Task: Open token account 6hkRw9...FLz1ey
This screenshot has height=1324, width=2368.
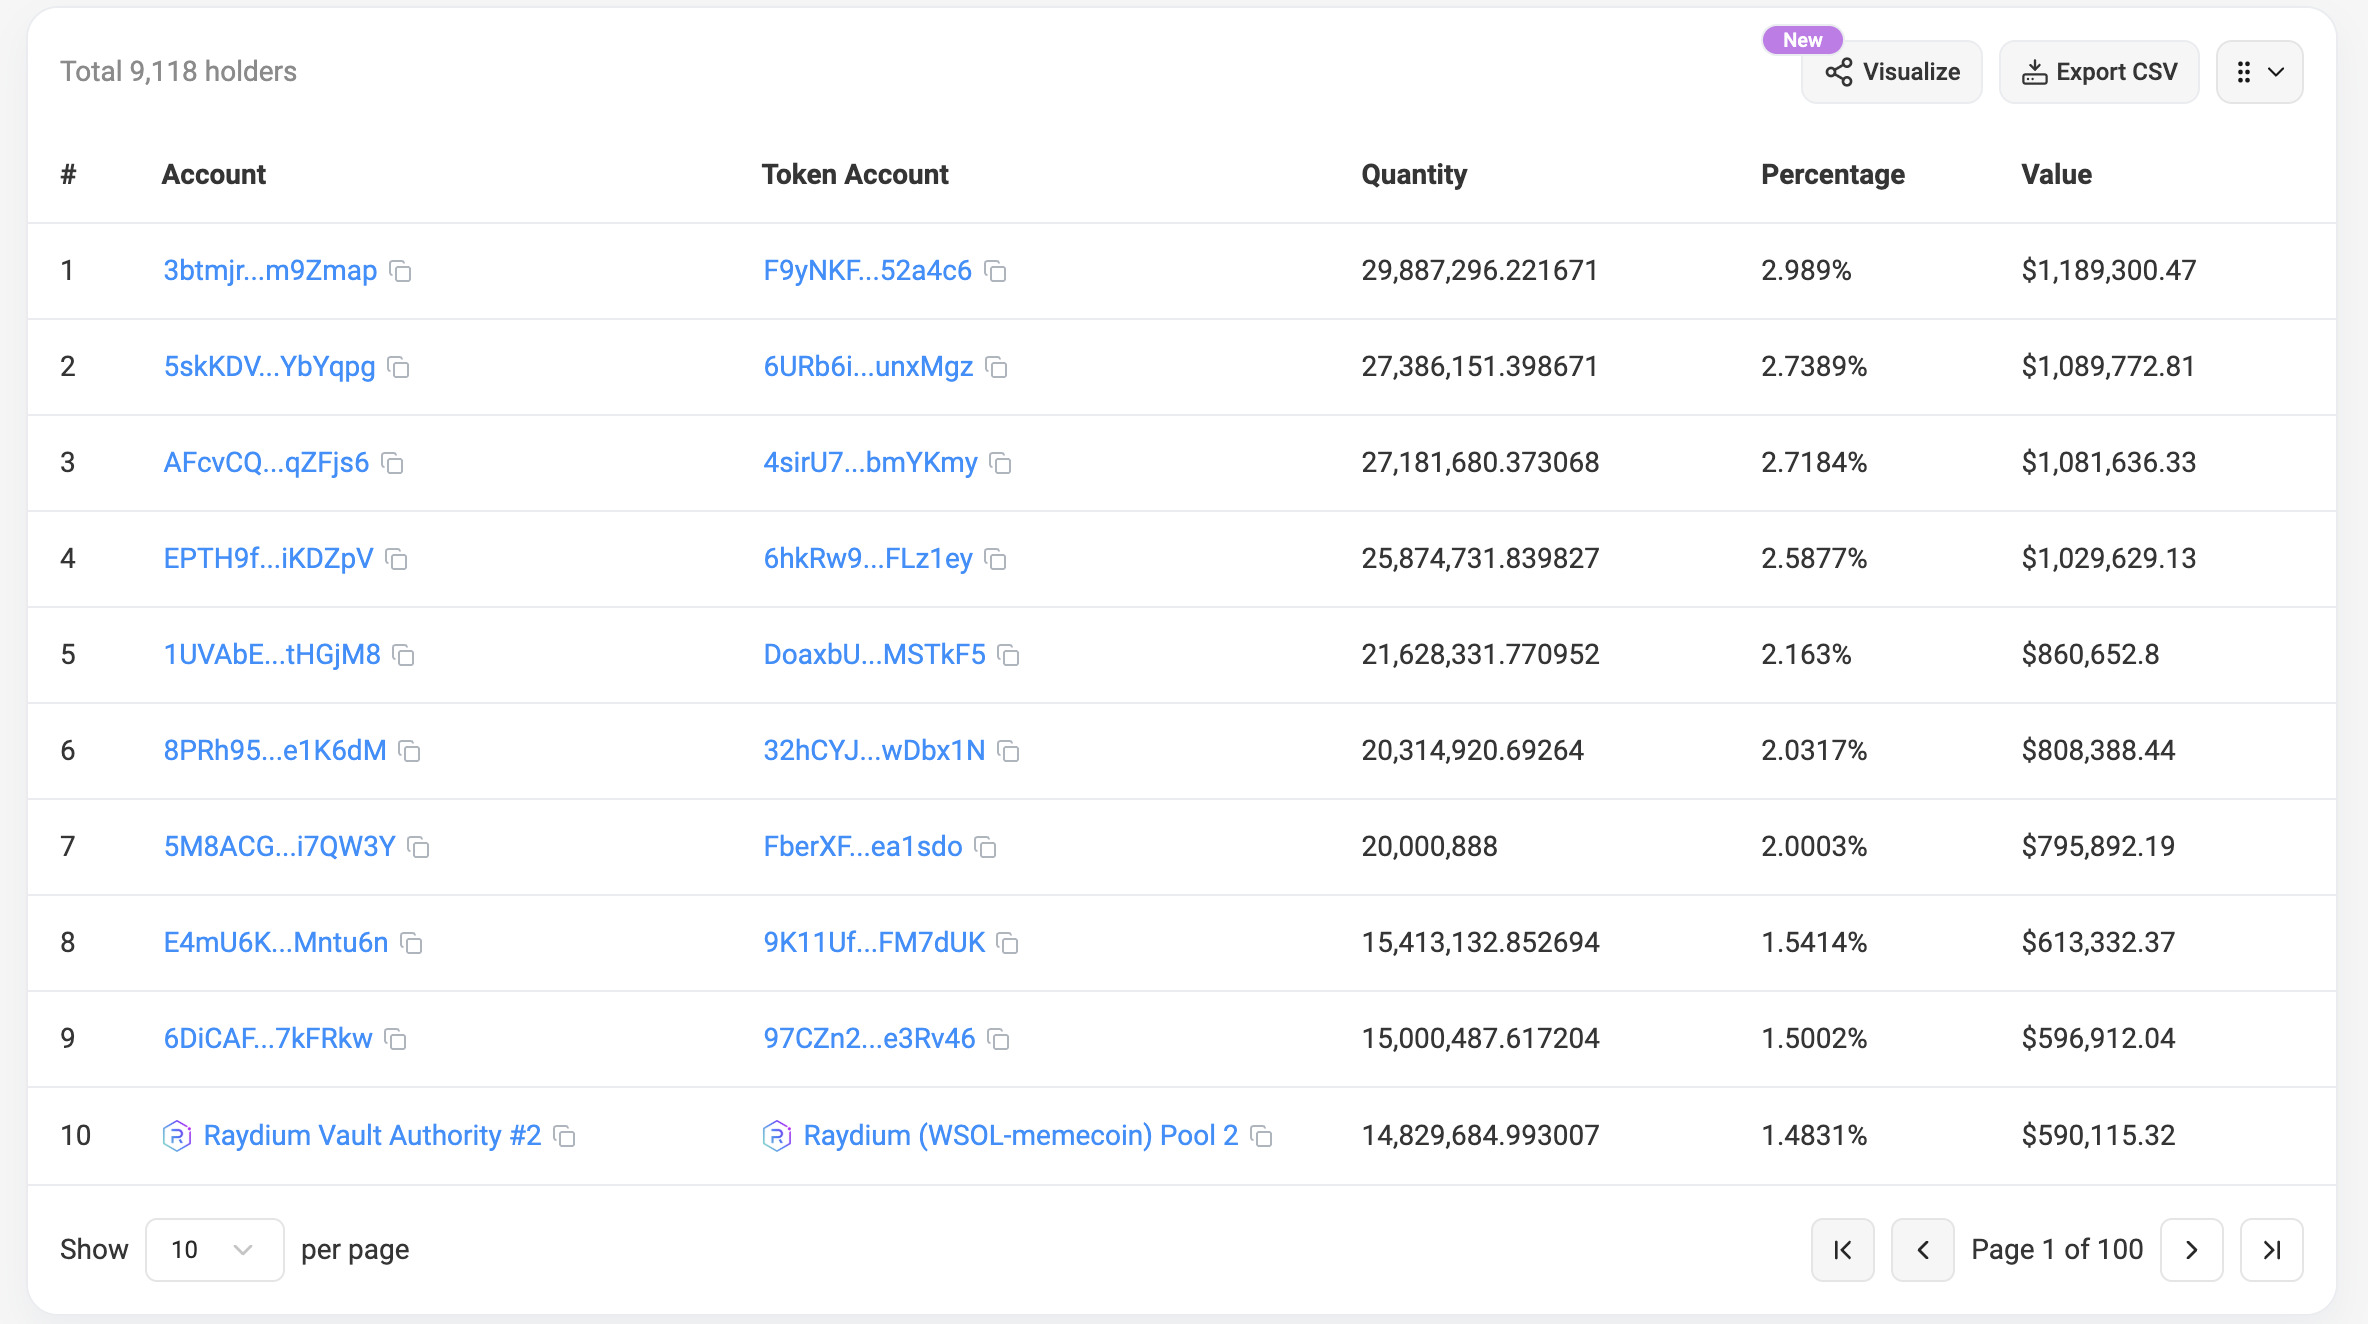Action: [868, 558]
